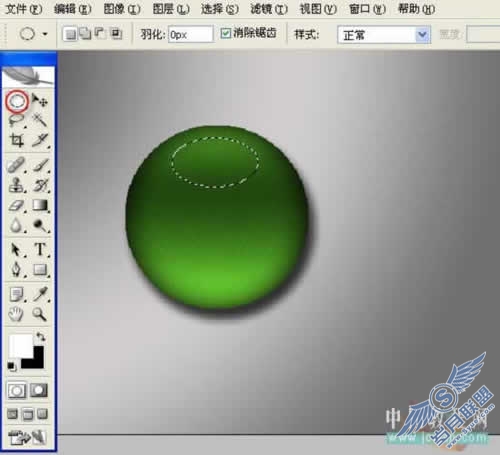Select the Gradient tool
The width and height of the screenshot is (500, 455).
[x=41, y=205]
